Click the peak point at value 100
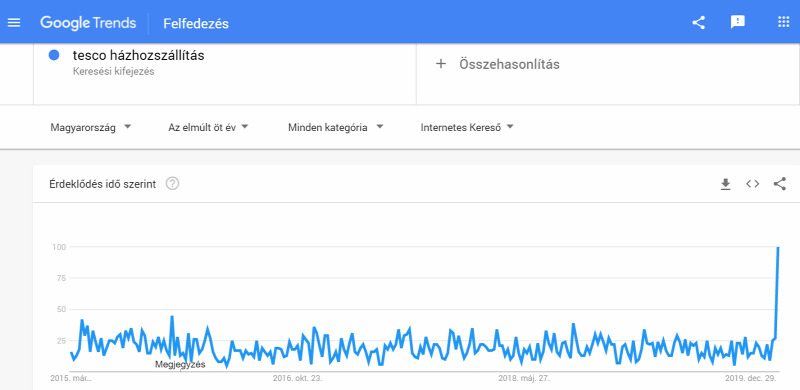800x390 pixels. click(778, 247)
